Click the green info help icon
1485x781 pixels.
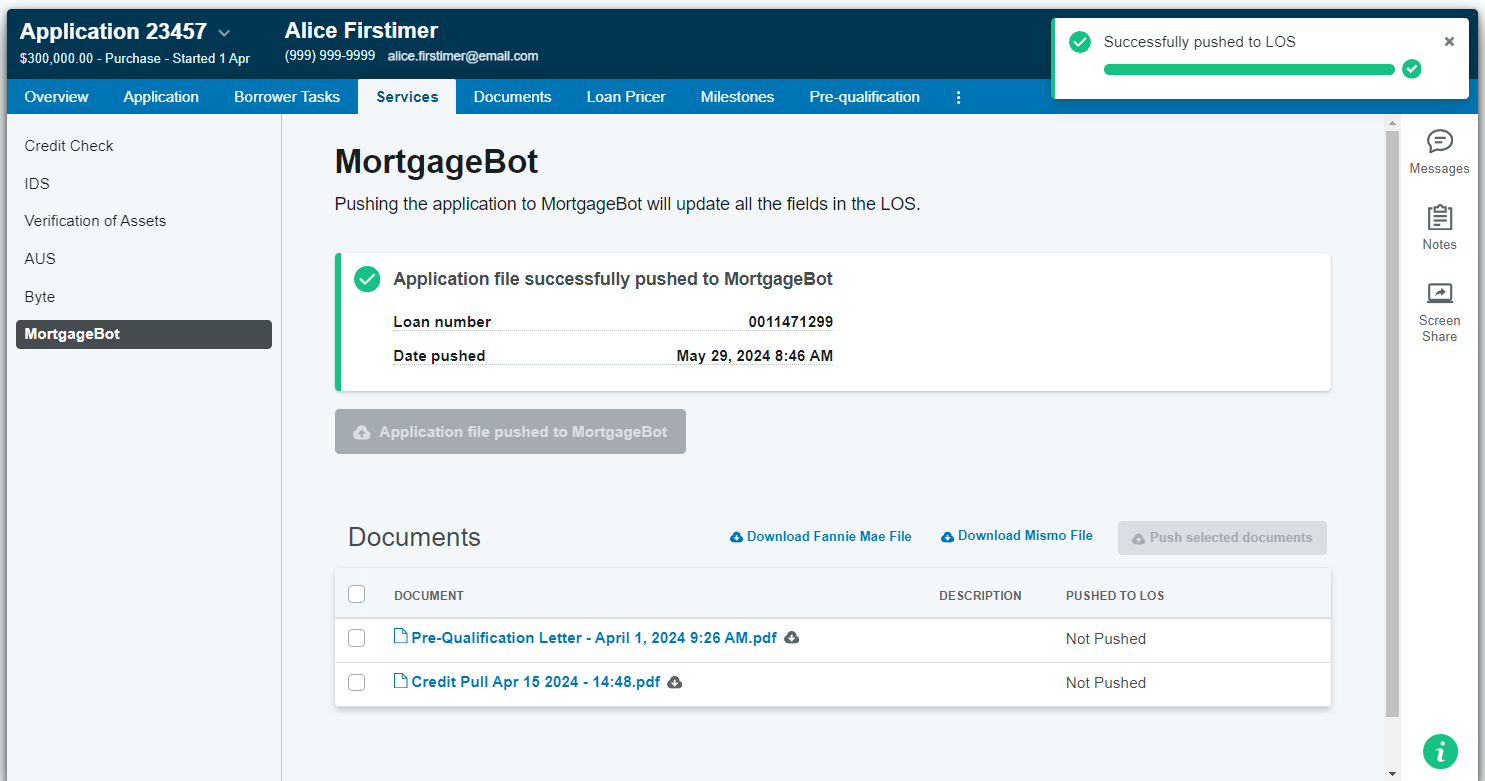tap(1440, 751)
